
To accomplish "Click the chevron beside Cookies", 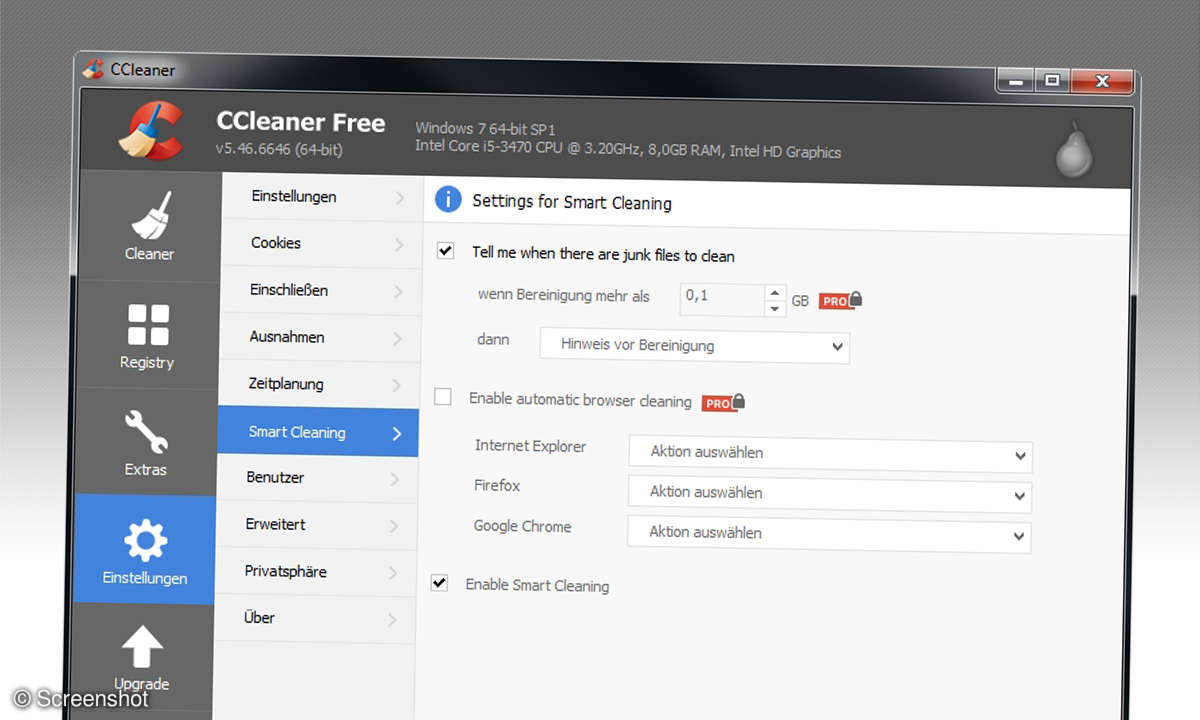I will click(399, 244).
